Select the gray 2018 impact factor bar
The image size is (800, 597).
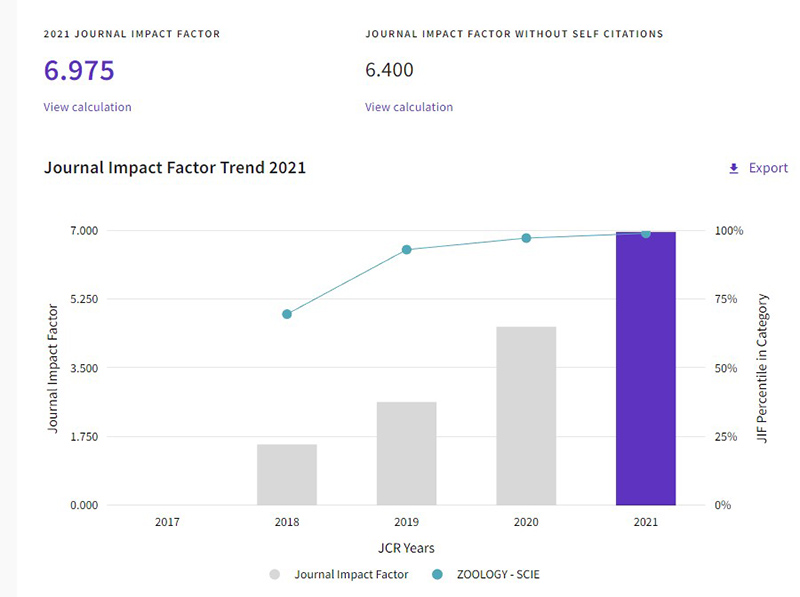(x=286, y=475)
